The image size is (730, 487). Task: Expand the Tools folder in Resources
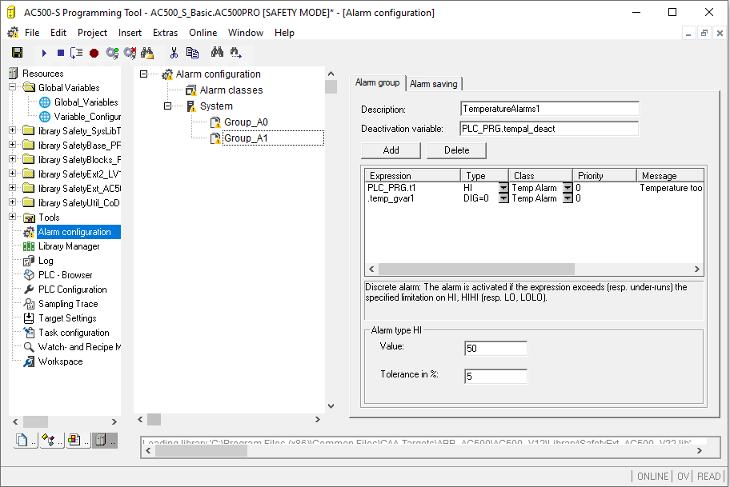click(13, 217)
